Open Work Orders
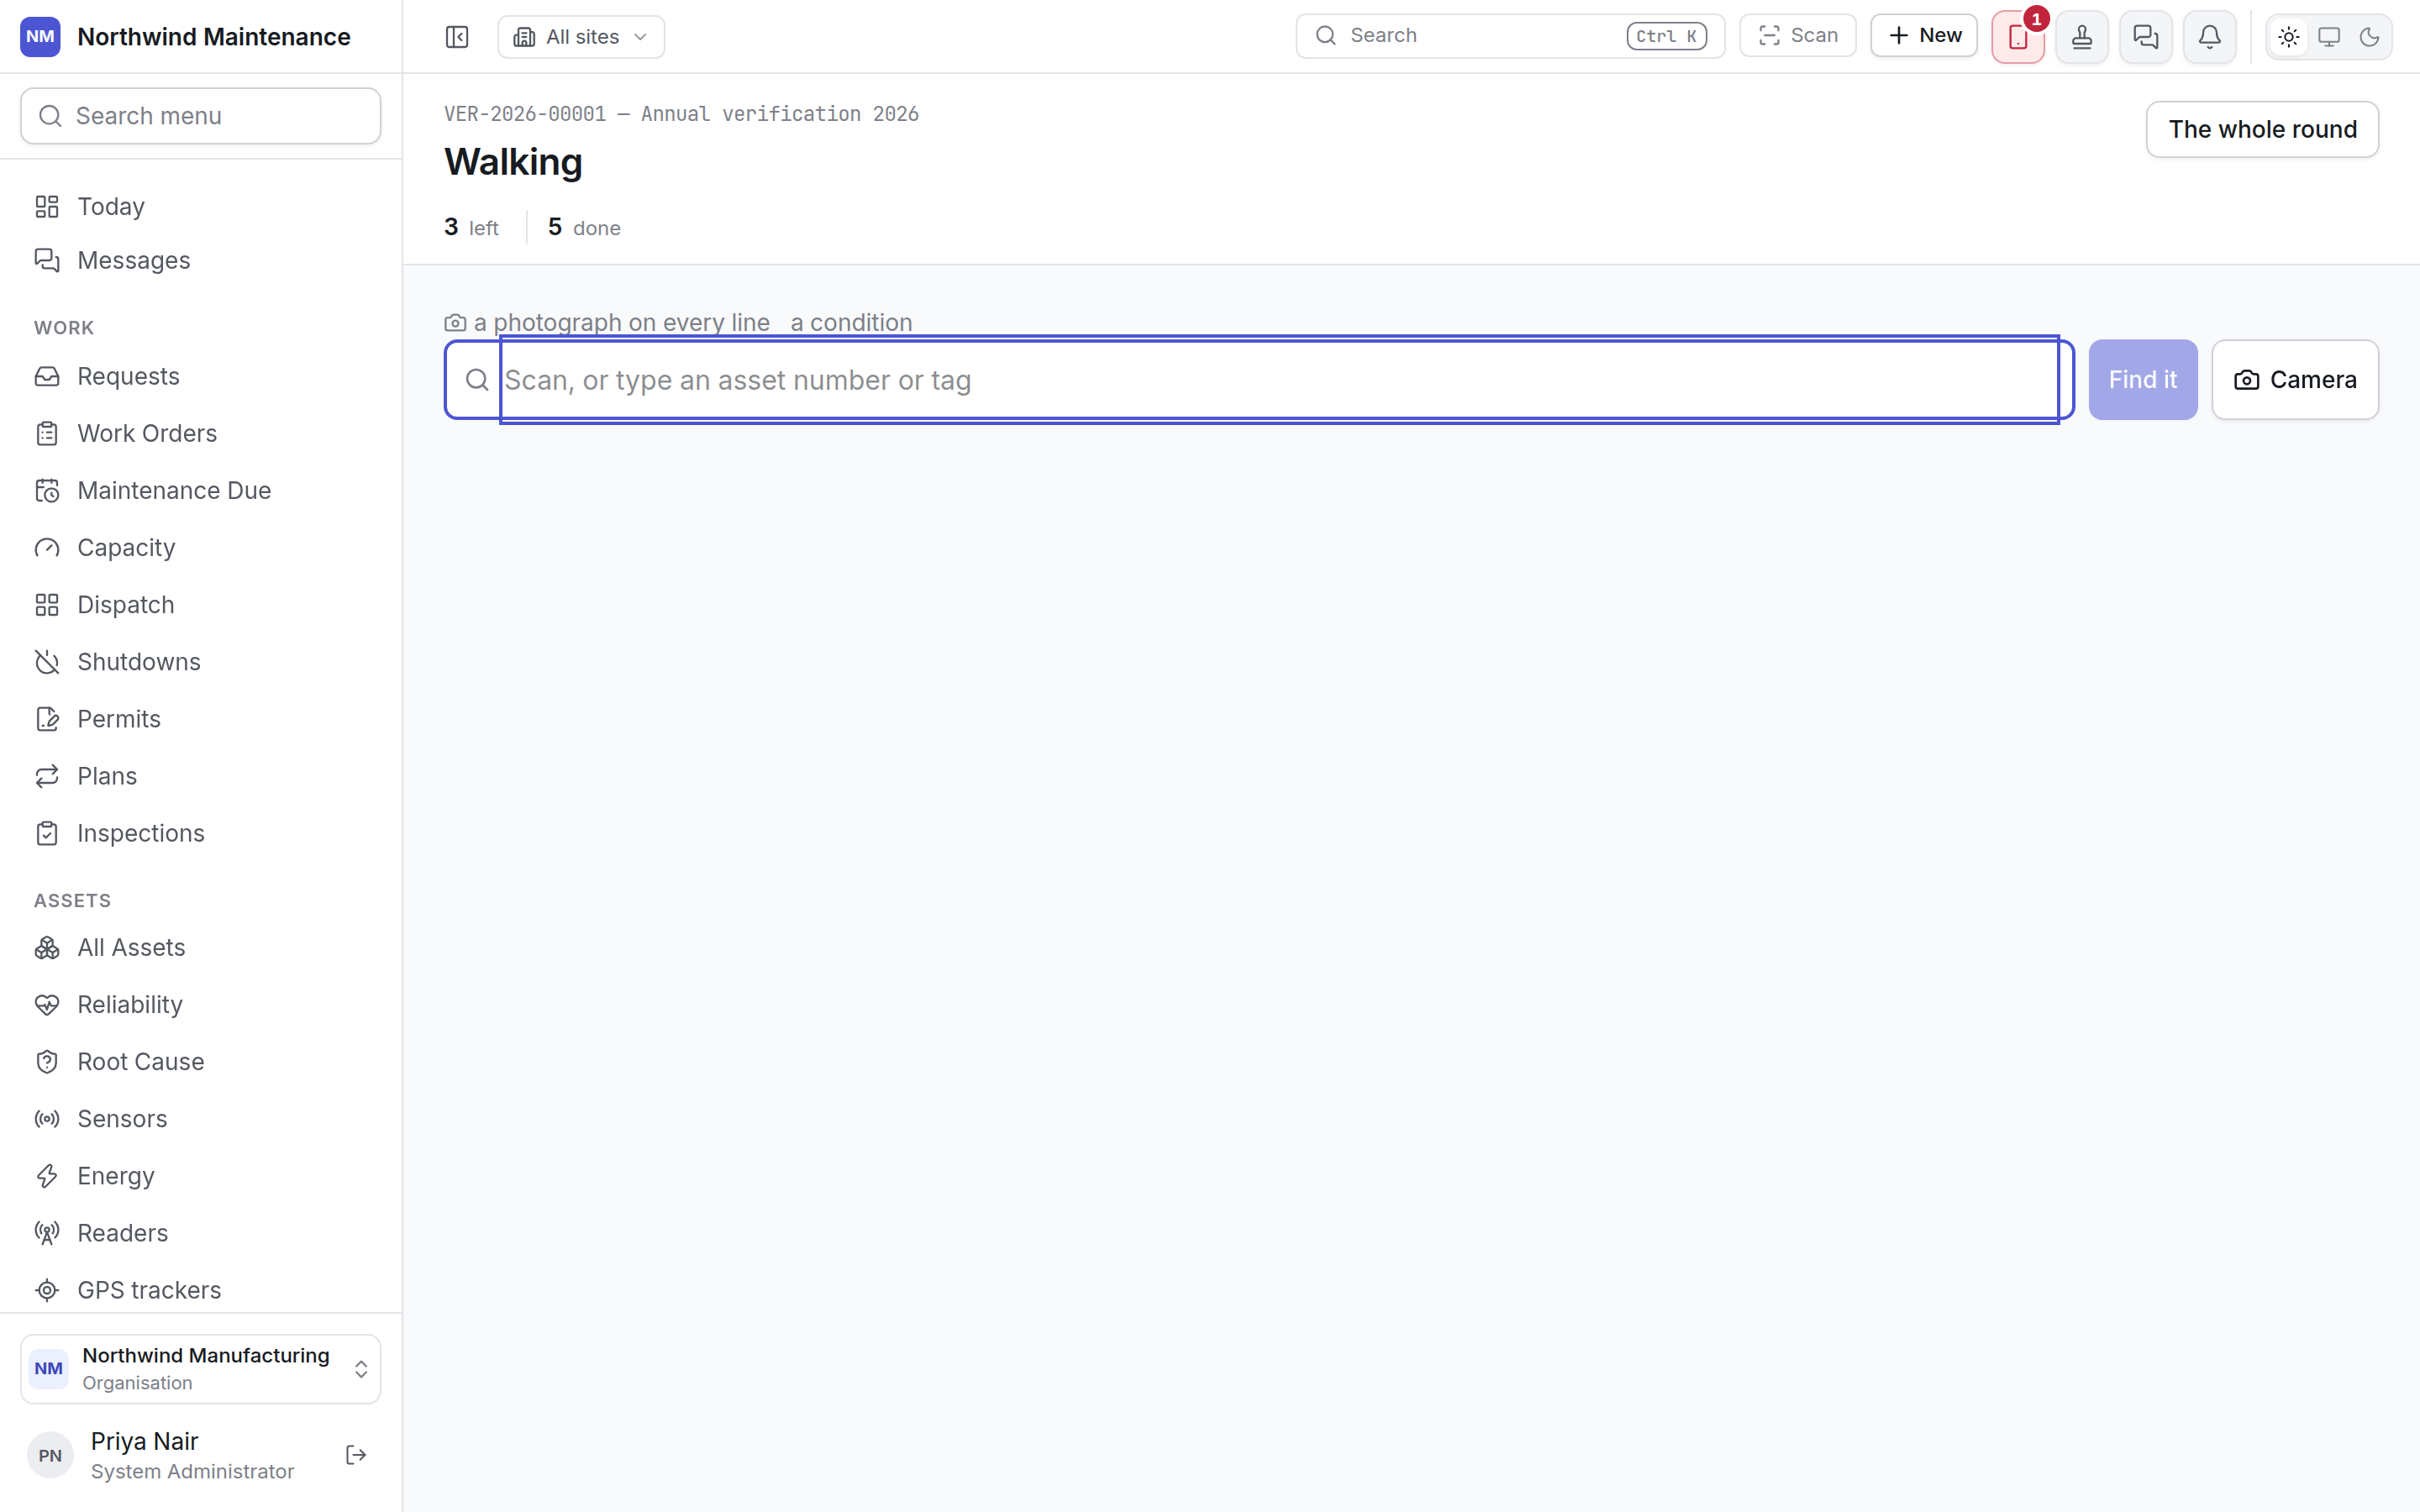Screen dimensions: 2420x1512 click(x=201, y=433)
